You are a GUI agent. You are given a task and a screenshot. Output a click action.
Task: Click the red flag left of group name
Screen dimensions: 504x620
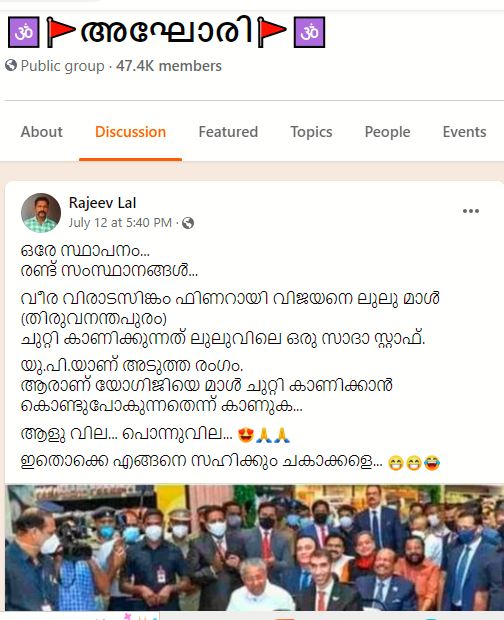coord(61,32)
